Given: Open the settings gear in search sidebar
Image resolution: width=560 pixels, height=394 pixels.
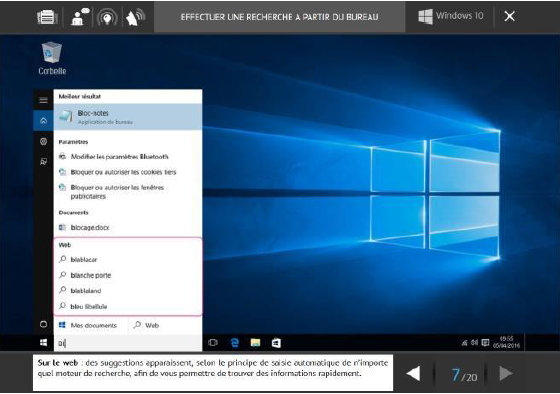Looking at the screenshot, I should [x=44, y=141].
